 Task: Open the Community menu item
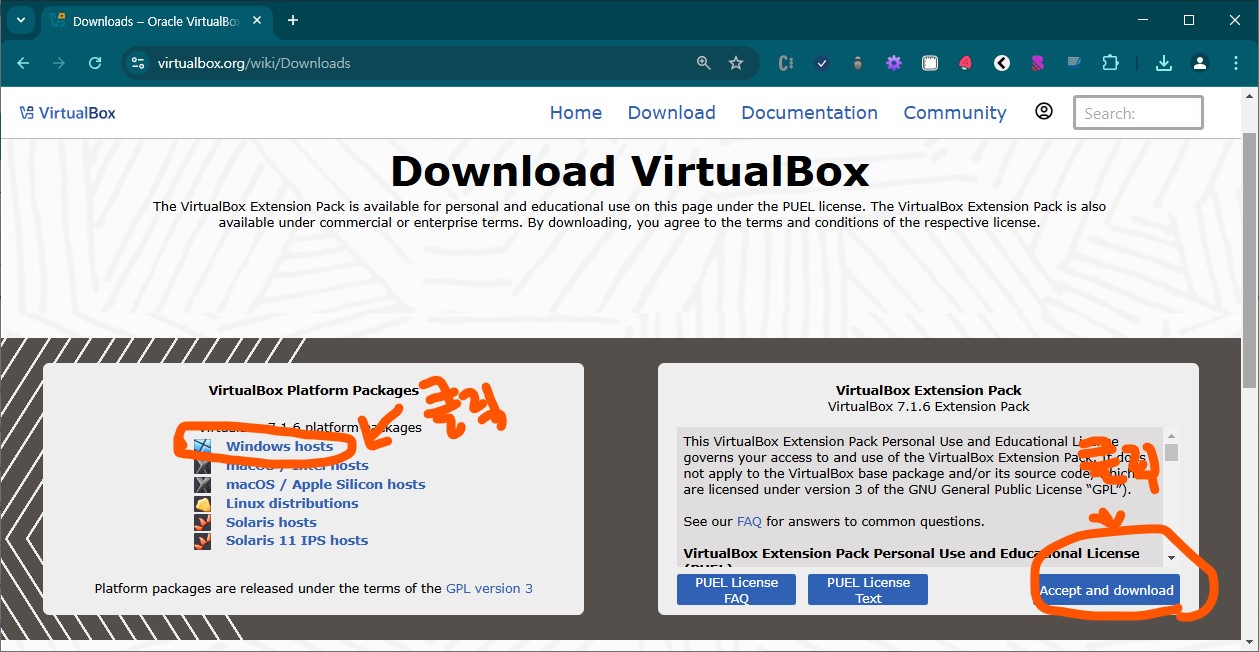[955, 113]
